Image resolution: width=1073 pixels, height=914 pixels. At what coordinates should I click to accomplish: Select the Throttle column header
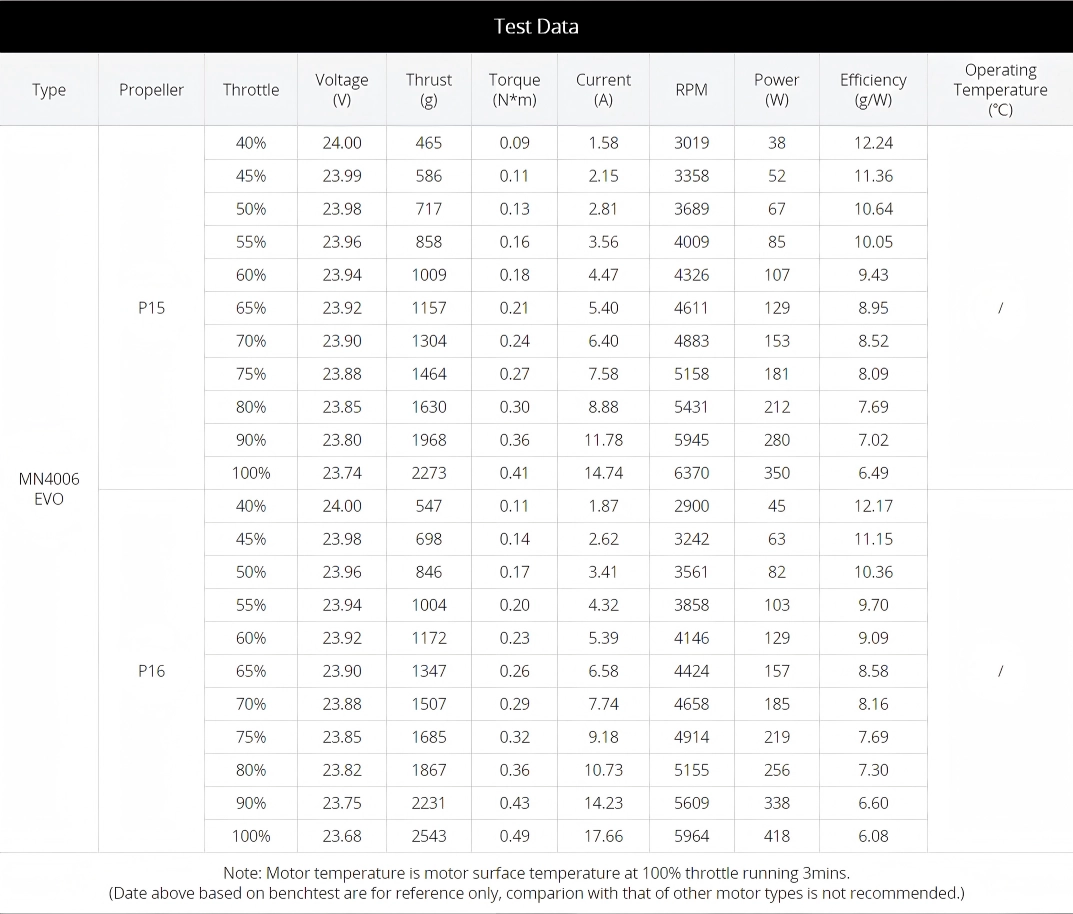tap(251, 90)
